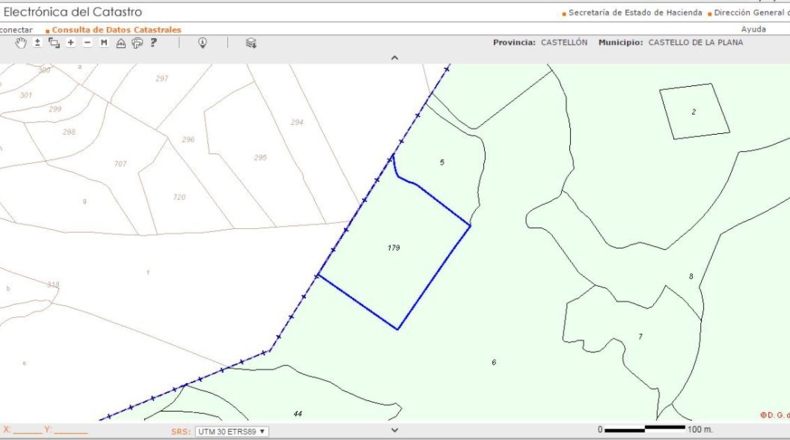790x440 pixels.
Task: Open Secretaría de Estado de Hacienda link
Action: [x=635, y=13]
